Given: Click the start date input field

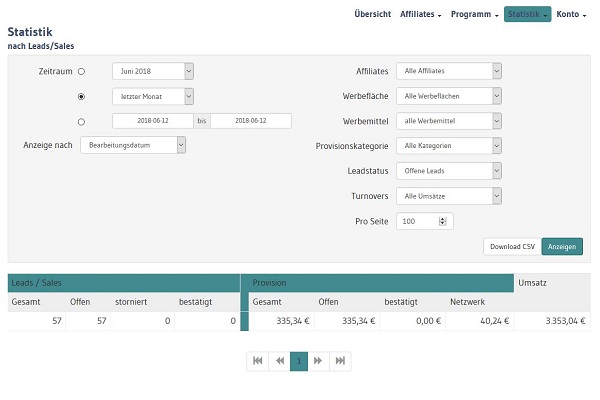Looking at the screenshot, I should (152, 121).
